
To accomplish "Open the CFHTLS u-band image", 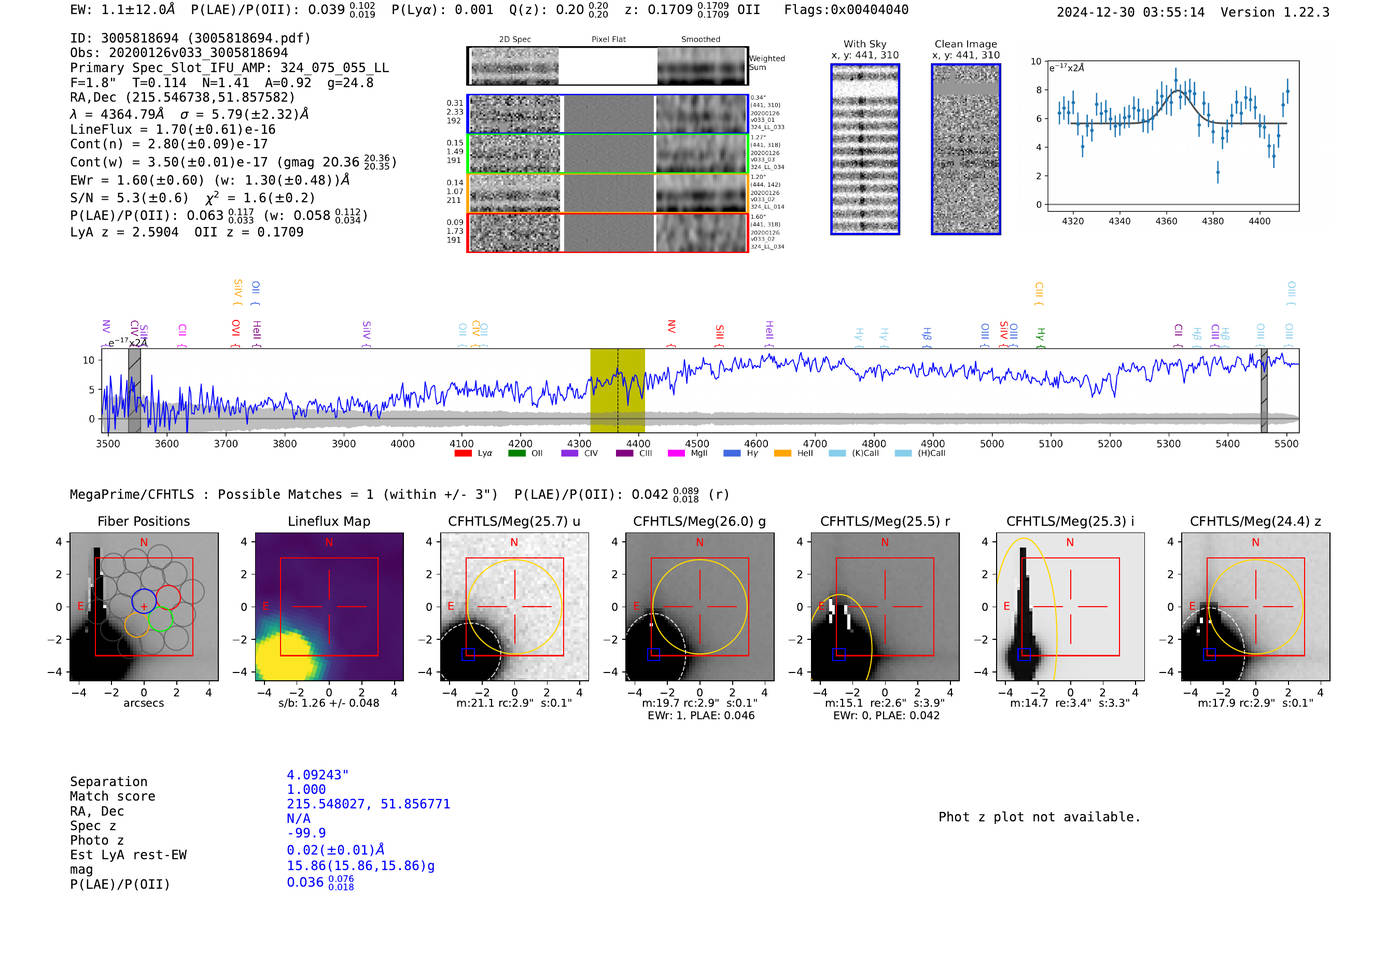I will 514,606.
